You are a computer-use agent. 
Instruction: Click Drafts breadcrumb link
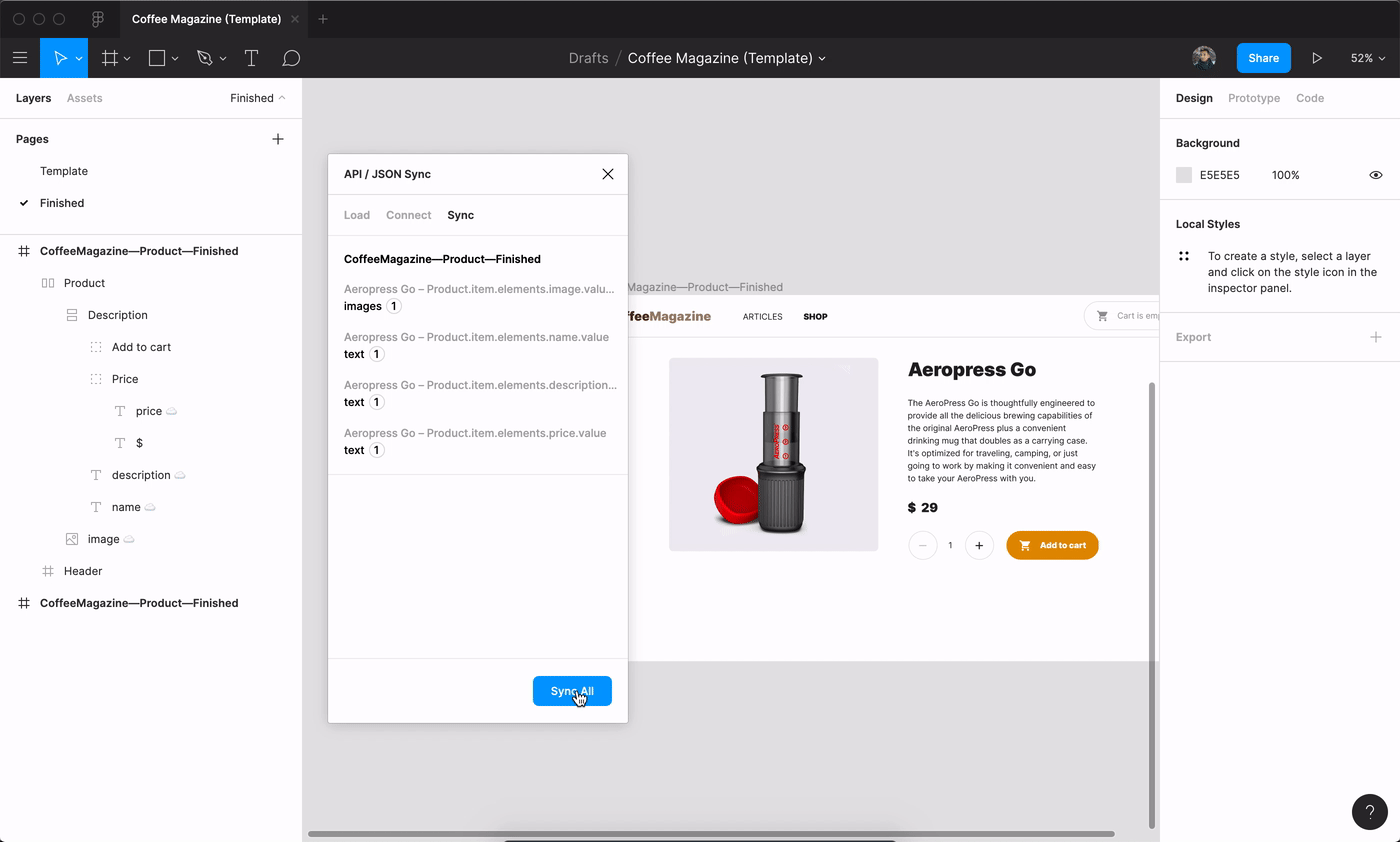click(x=588, y=58)
